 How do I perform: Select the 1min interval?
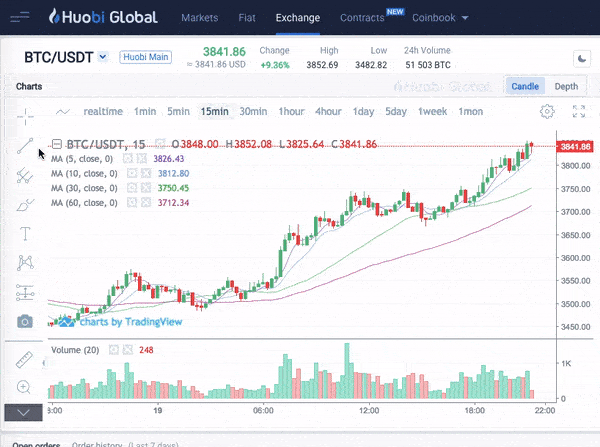(x=145, y=111)
